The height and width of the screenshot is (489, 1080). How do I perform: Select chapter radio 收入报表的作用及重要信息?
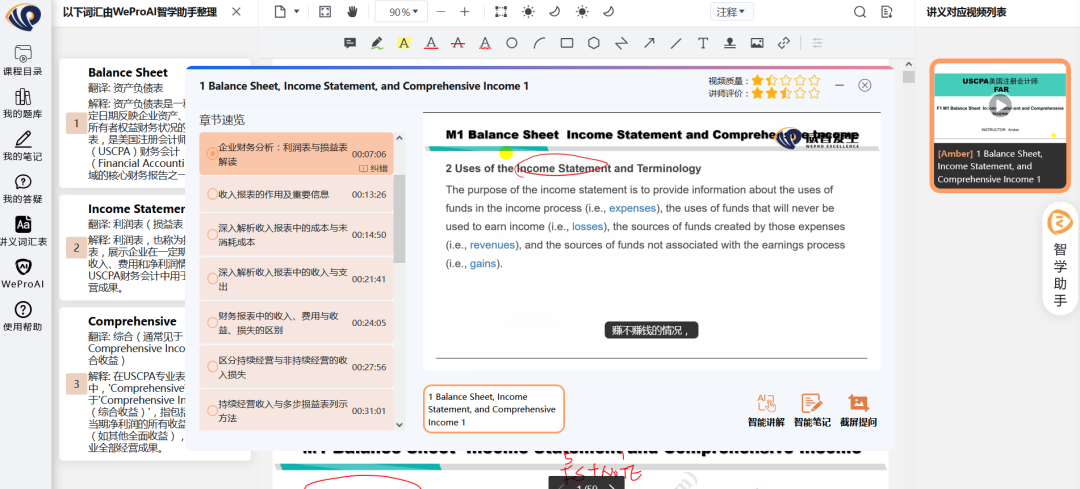pyautogui.click(x=212, y=194)
